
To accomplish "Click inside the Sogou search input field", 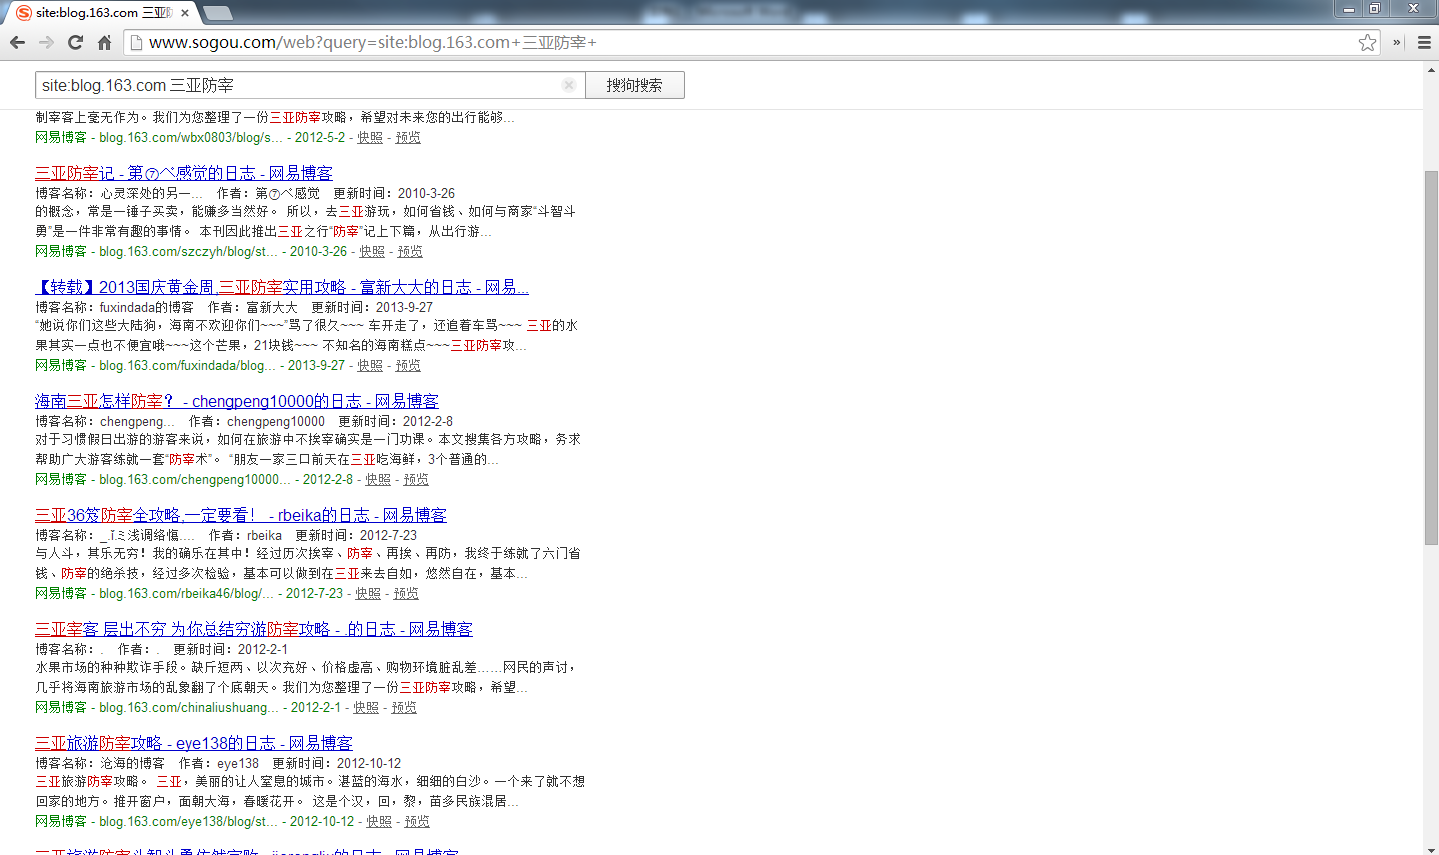I will pyautogui.click(x=300, y=85).
